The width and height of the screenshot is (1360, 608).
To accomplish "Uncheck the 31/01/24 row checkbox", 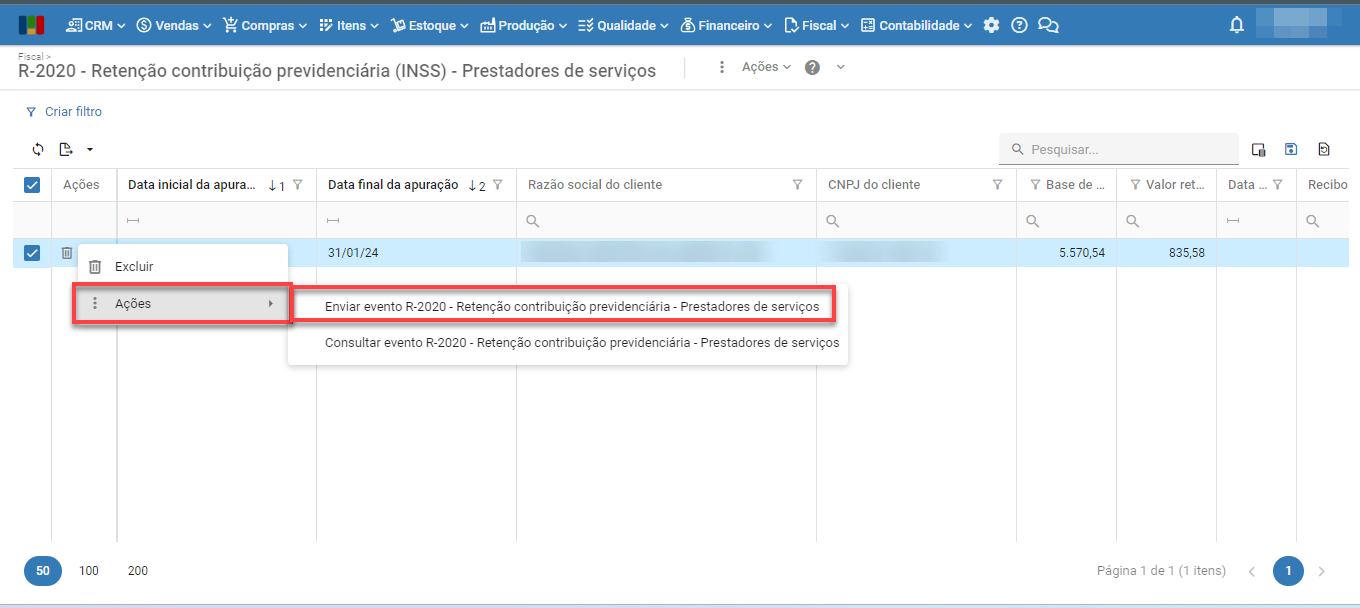I will [32, 253].
